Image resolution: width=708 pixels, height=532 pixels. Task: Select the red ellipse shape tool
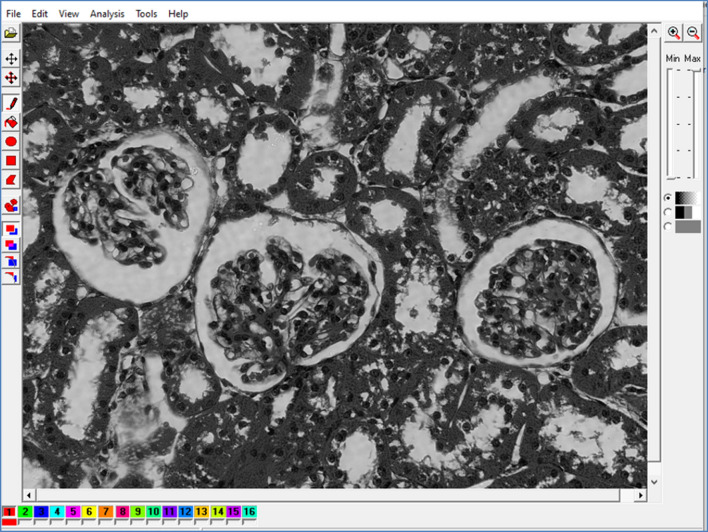pos(11,141)
